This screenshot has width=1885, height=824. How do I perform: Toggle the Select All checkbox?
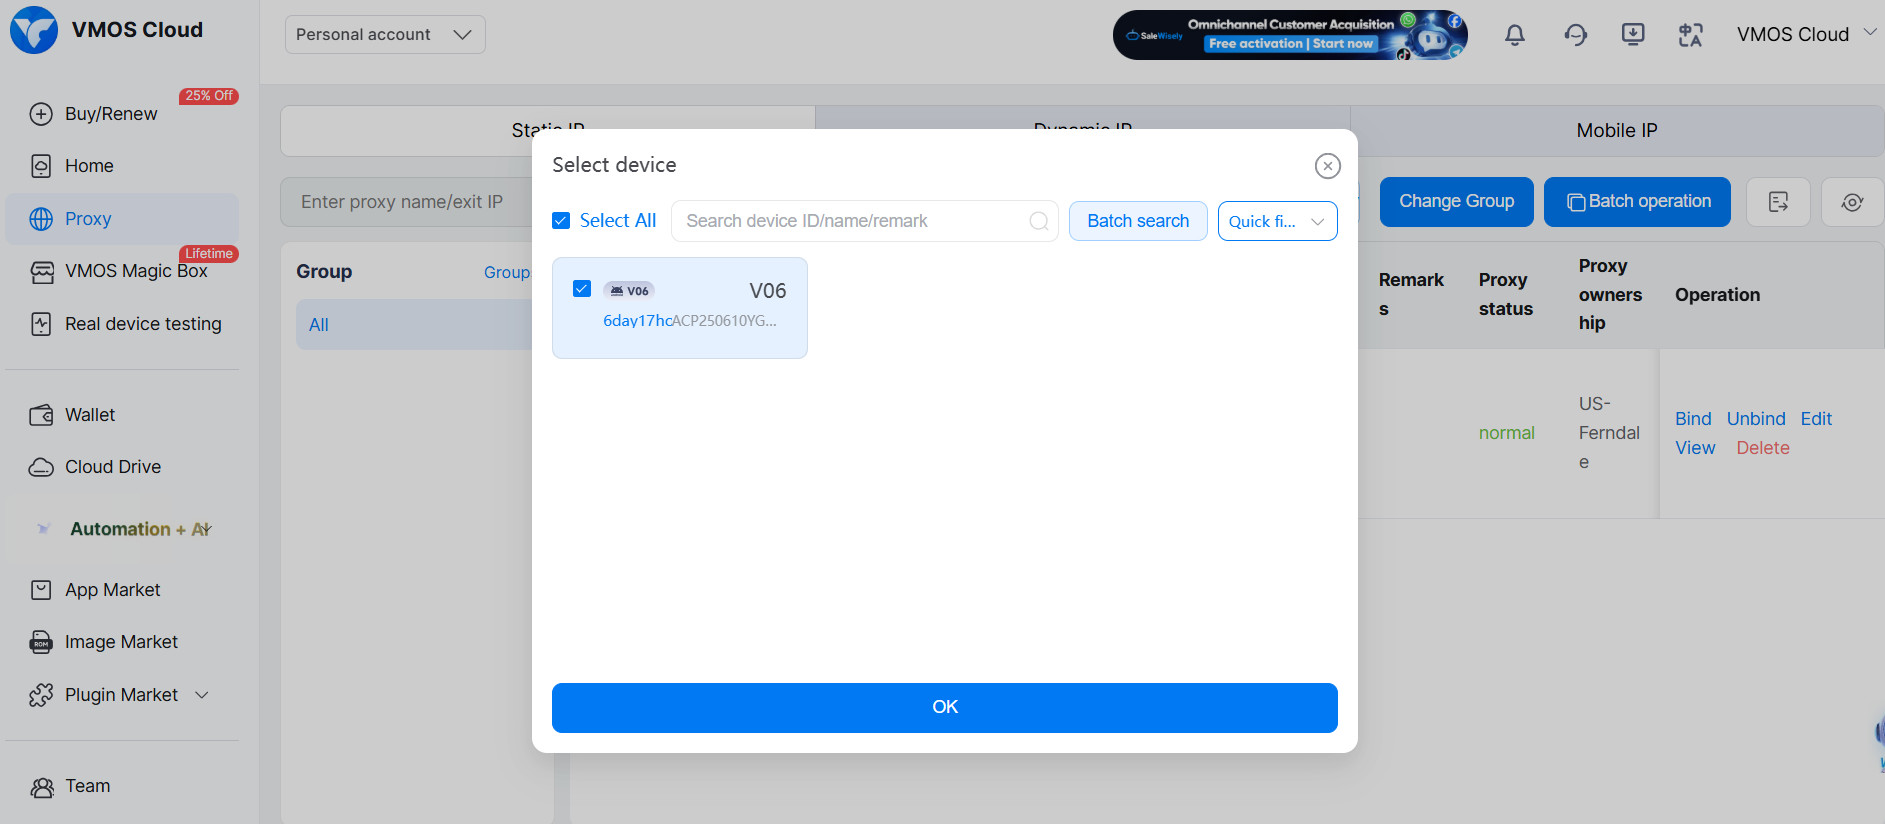[x=561, y=221]
